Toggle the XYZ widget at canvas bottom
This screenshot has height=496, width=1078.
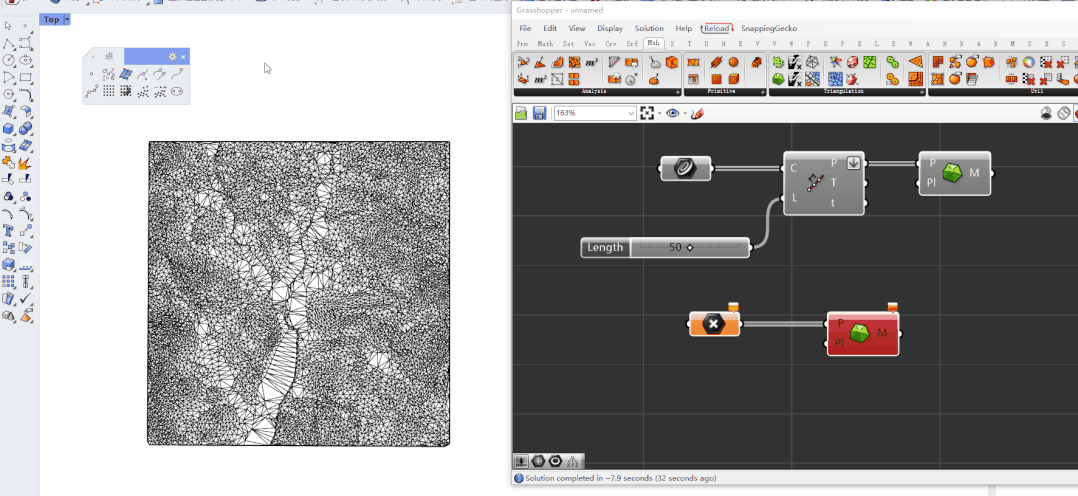pyautogui.click(x=574, y=461)
